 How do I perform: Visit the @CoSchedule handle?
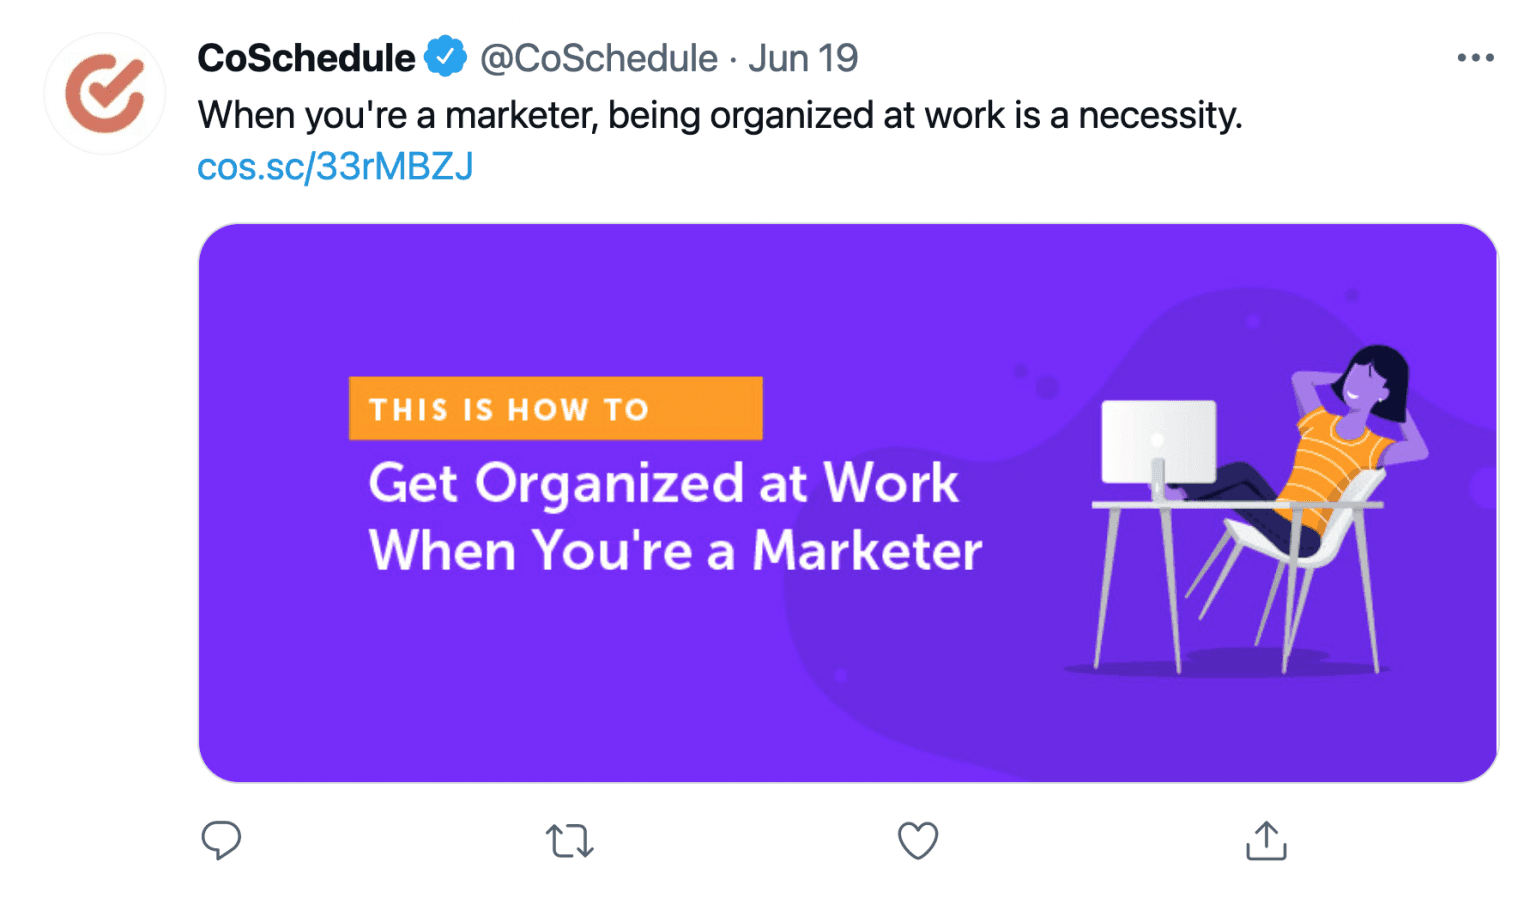point(598,57)
